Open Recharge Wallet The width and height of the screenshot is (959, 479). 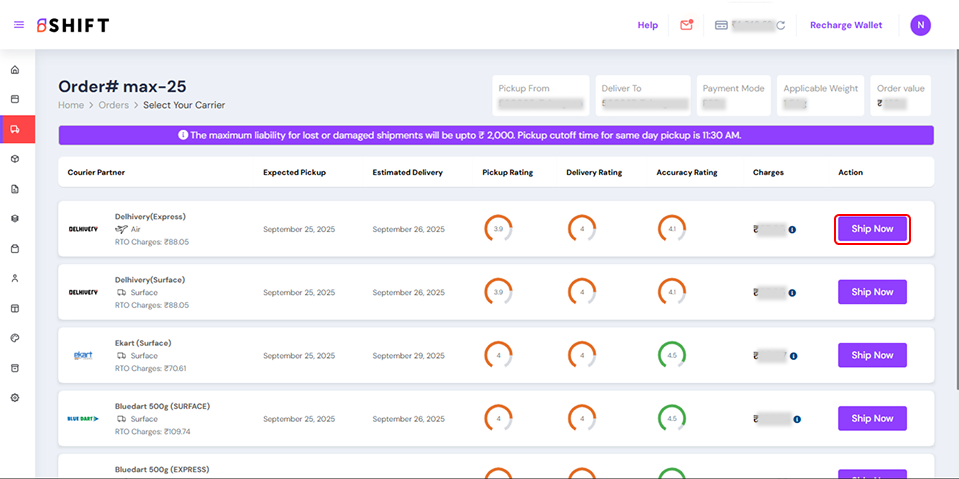click(846, 25)
